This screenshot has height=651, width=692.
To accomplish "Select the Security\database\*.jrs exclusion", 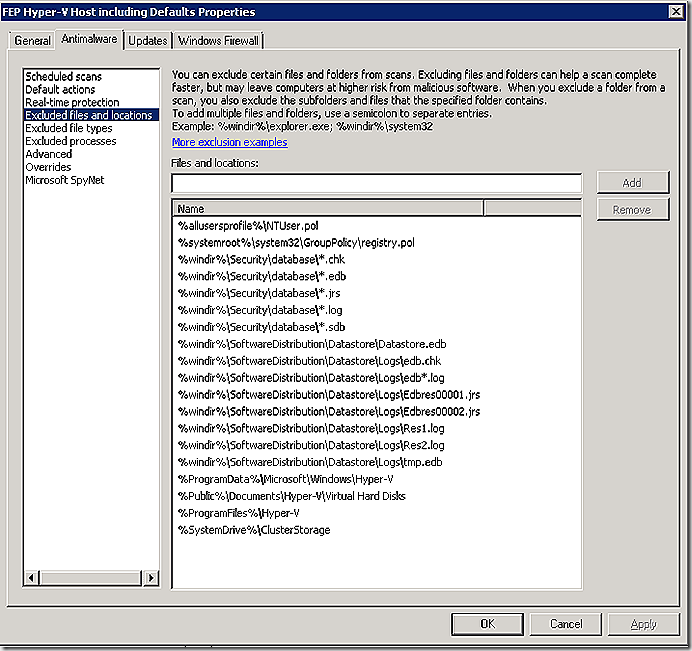I will pyautogui.click(x=259, y=293).
